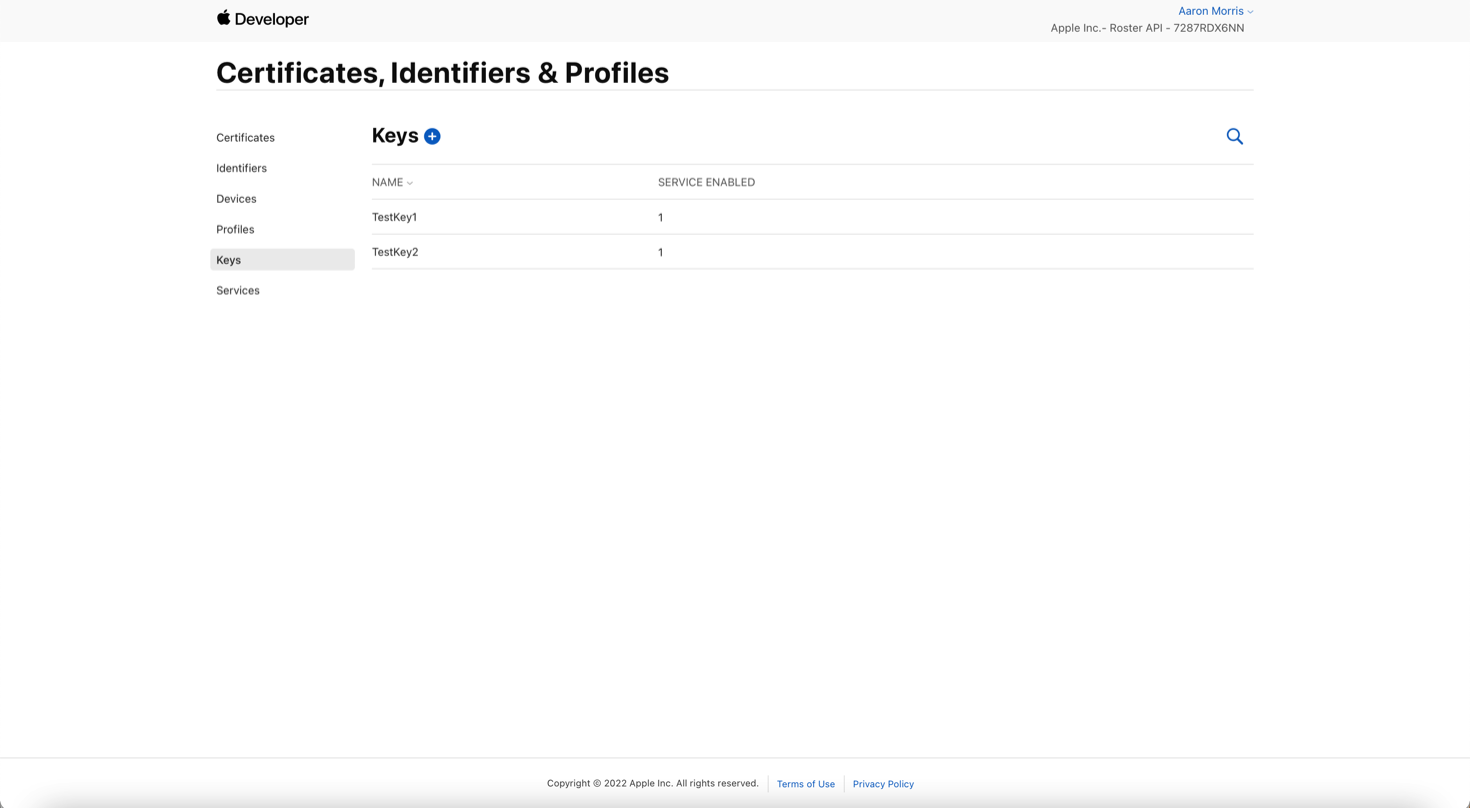Click the Certificates, Identifiers & Profiles heading

pos(442,73)
